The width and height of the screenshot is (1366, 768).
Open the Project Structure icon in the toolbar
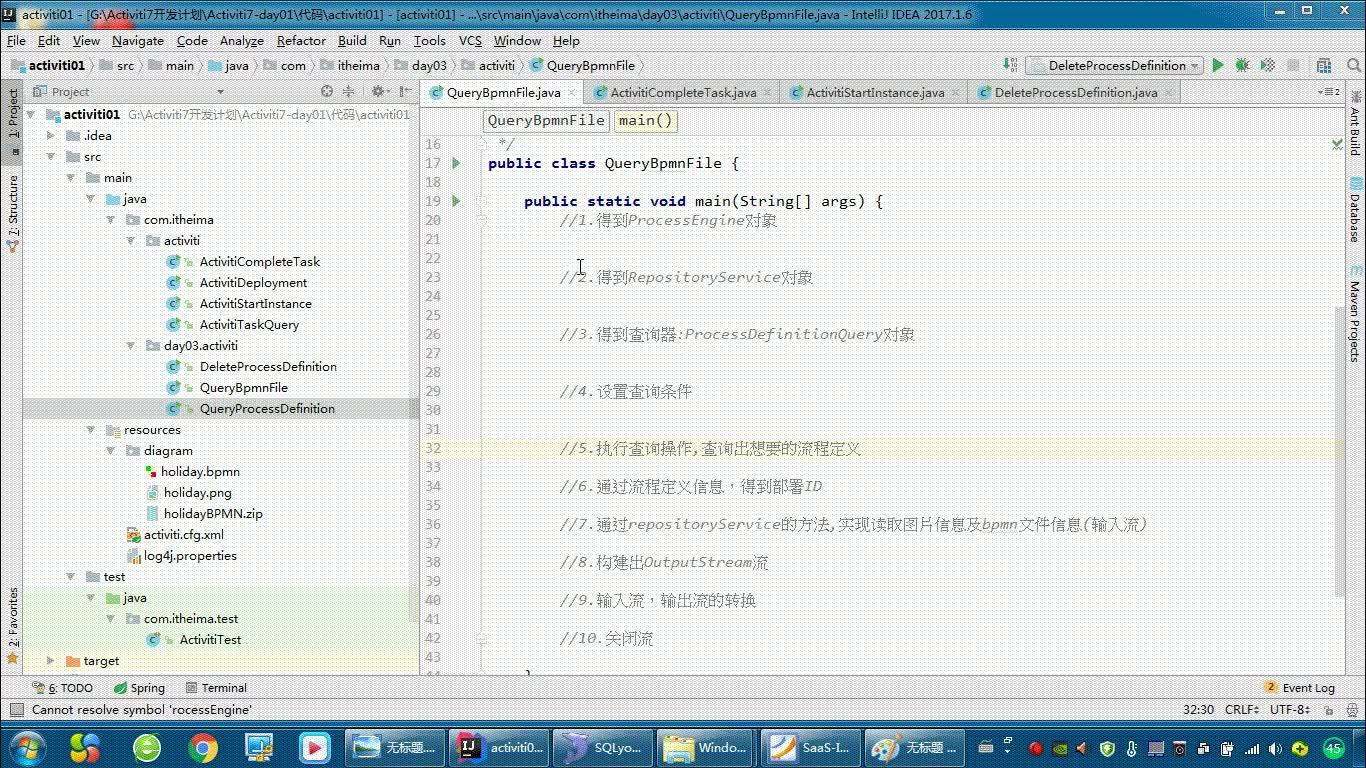[1325, 65]
